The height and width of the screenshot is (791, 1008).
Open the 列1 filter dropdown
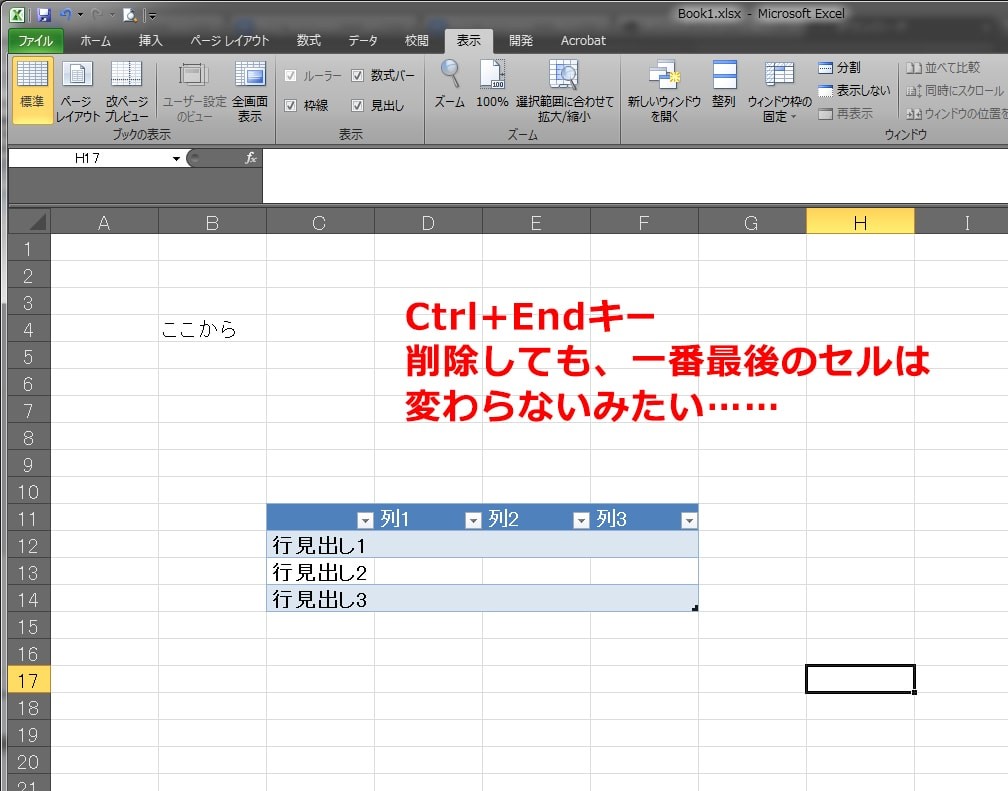tap(473, 518)
